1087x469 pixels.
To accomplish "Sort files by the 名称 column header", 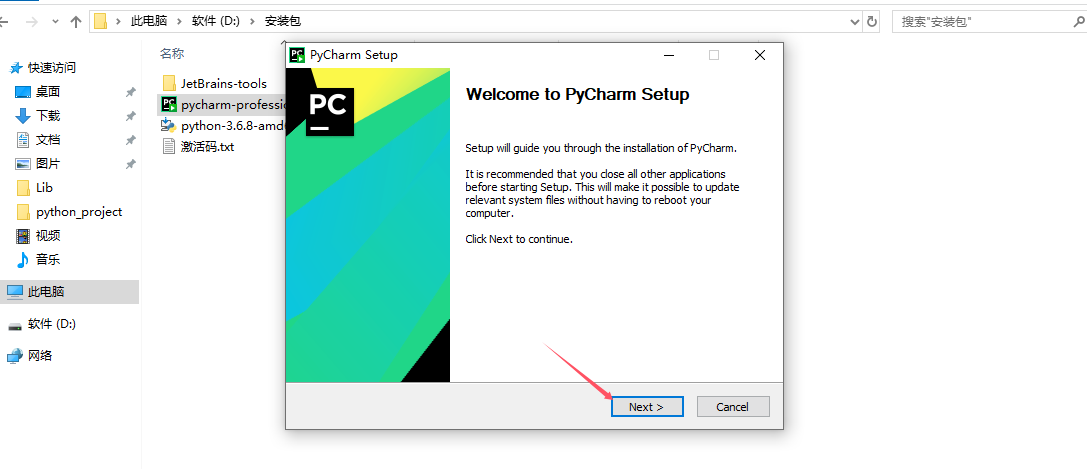I will tap(172, 54).
